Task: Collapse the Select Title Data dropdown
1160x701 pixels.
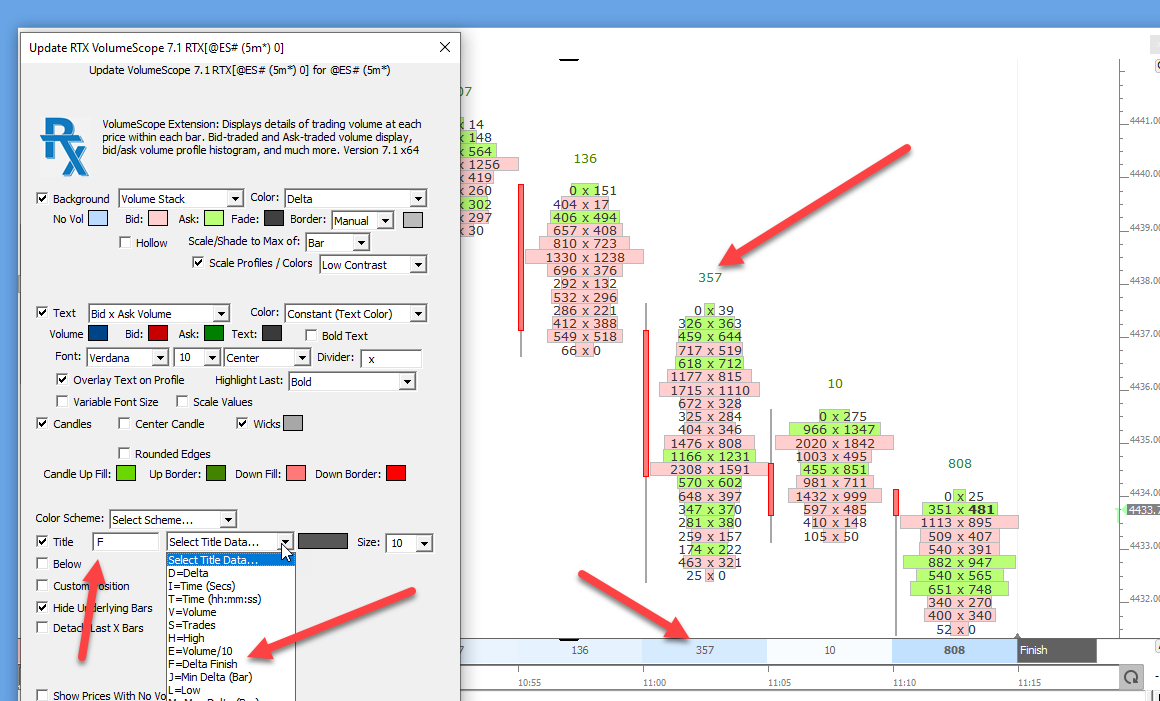Action: [286, 543]
